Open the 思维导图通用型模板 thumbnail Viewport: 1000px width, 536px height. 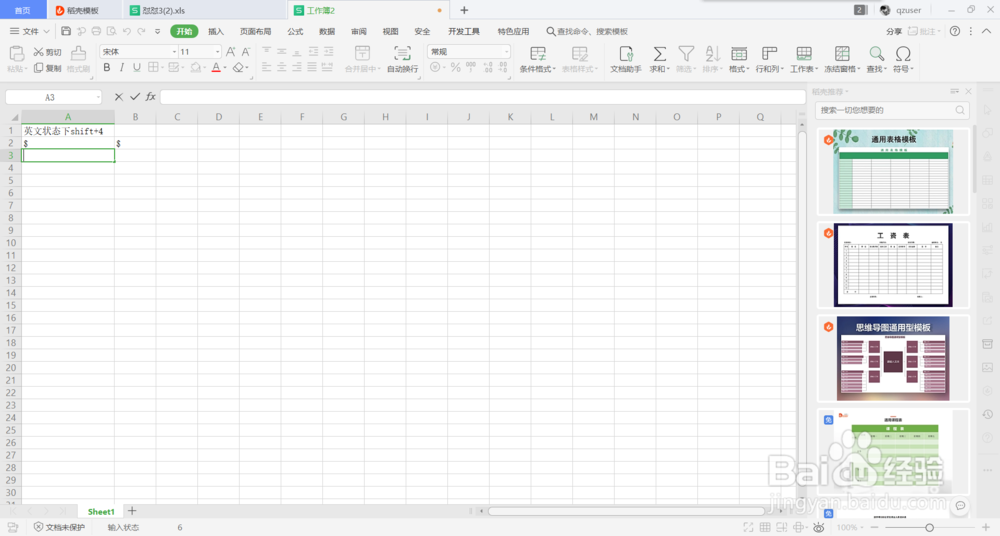pos(893,359)
